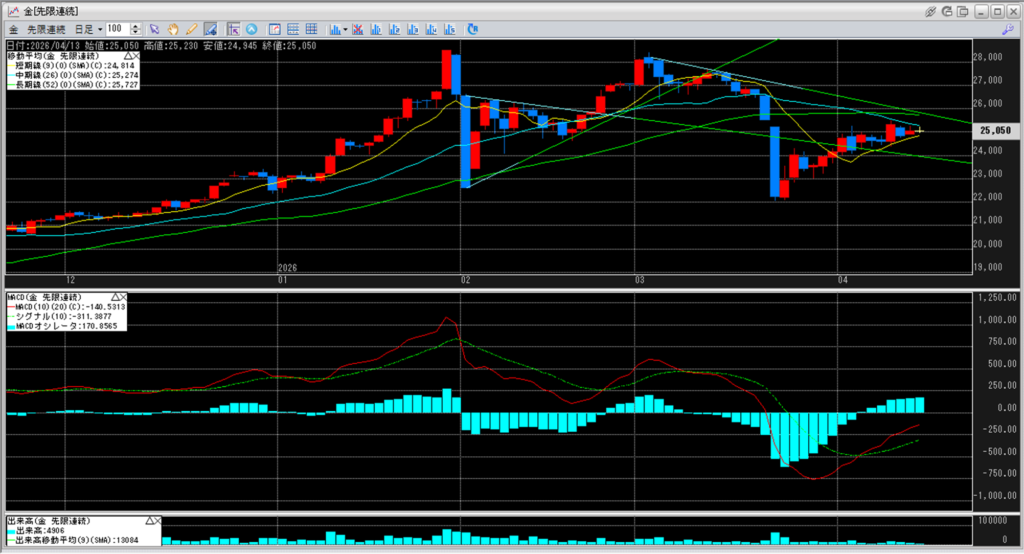Click the 28,000 price axis label
The image size is (1024, 554).
click(989, 57)
